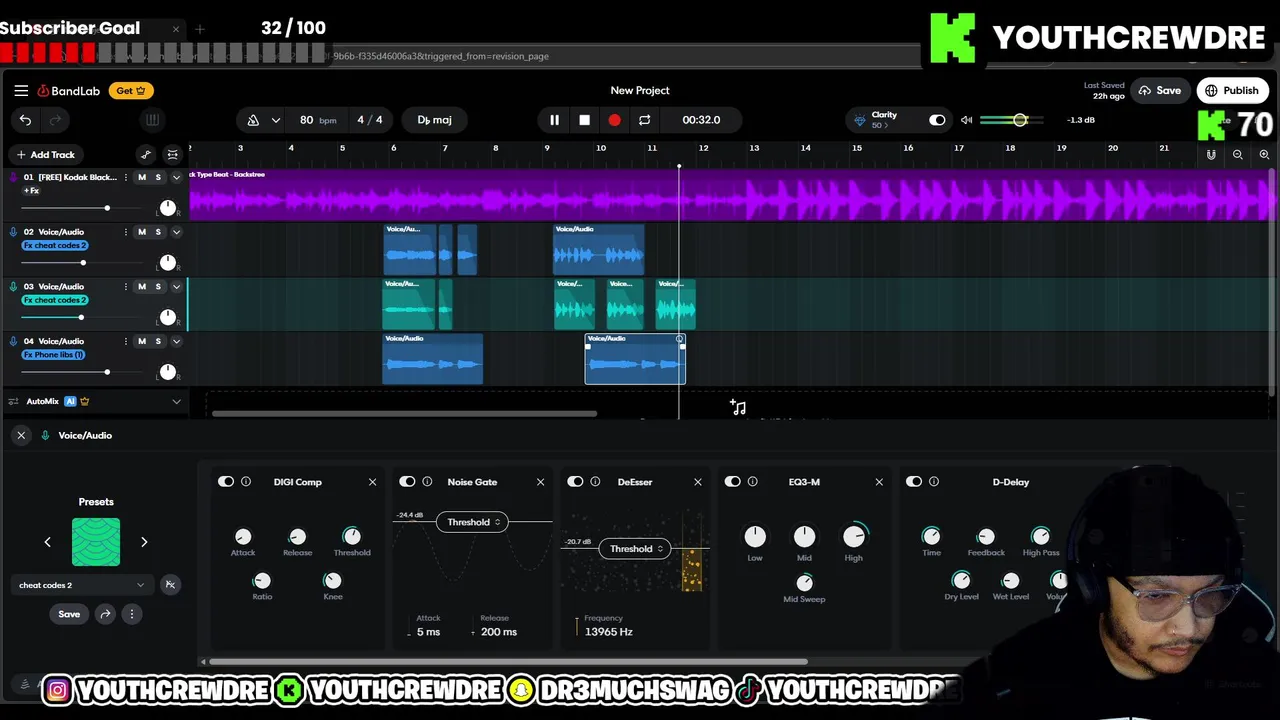Image resolution: width=1280 pixels, height=720 pixels.
Task: Pause playback in the transport bar
Action: [x=554, y=120]
